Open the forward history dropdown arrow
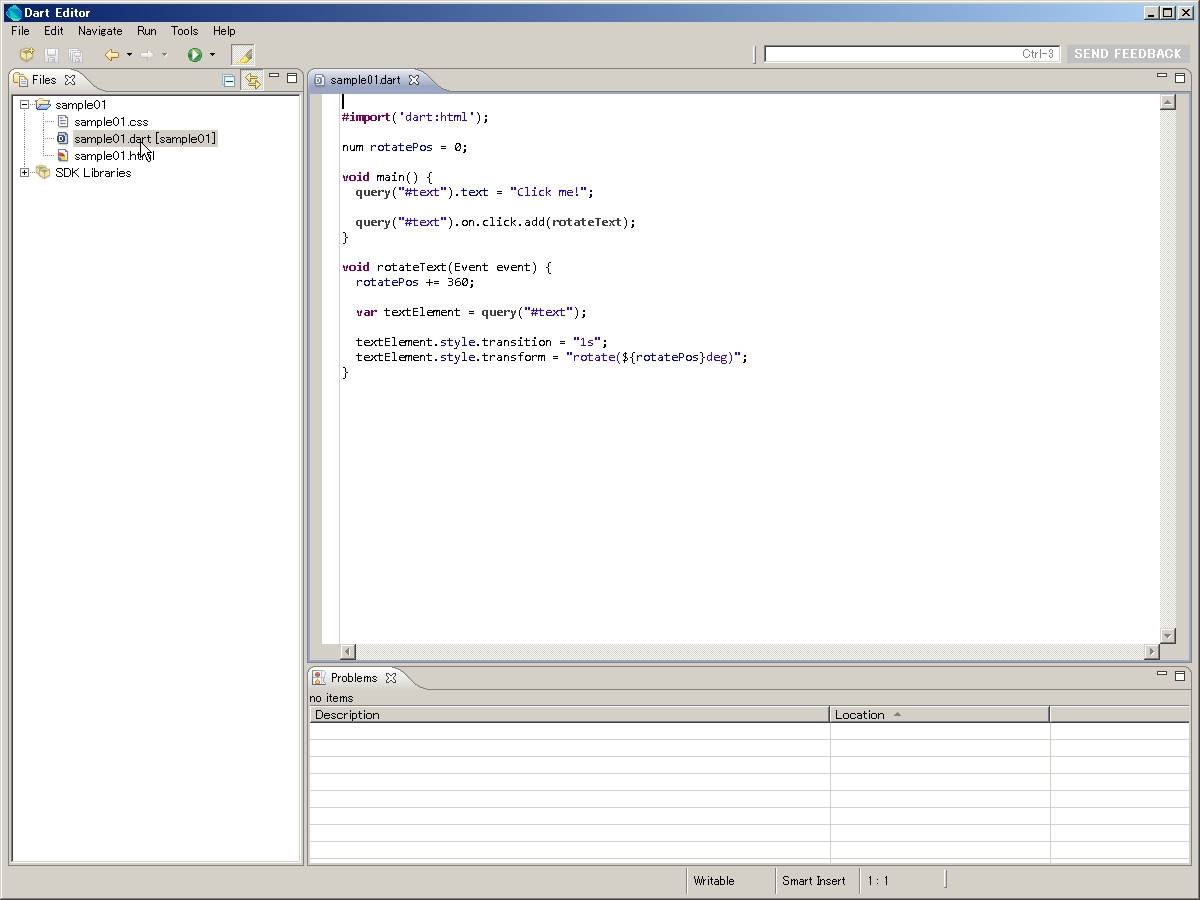This screenshot has width=1200, height=900. point(164,55)
